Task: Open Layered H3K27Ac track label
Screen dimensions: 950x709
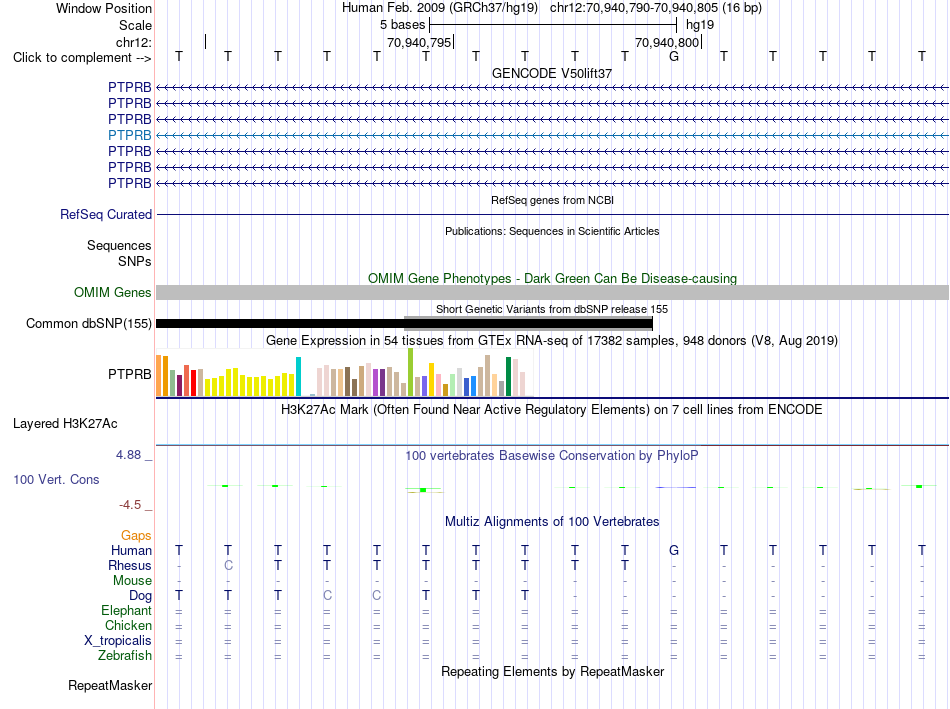Action: pos(65,424)
